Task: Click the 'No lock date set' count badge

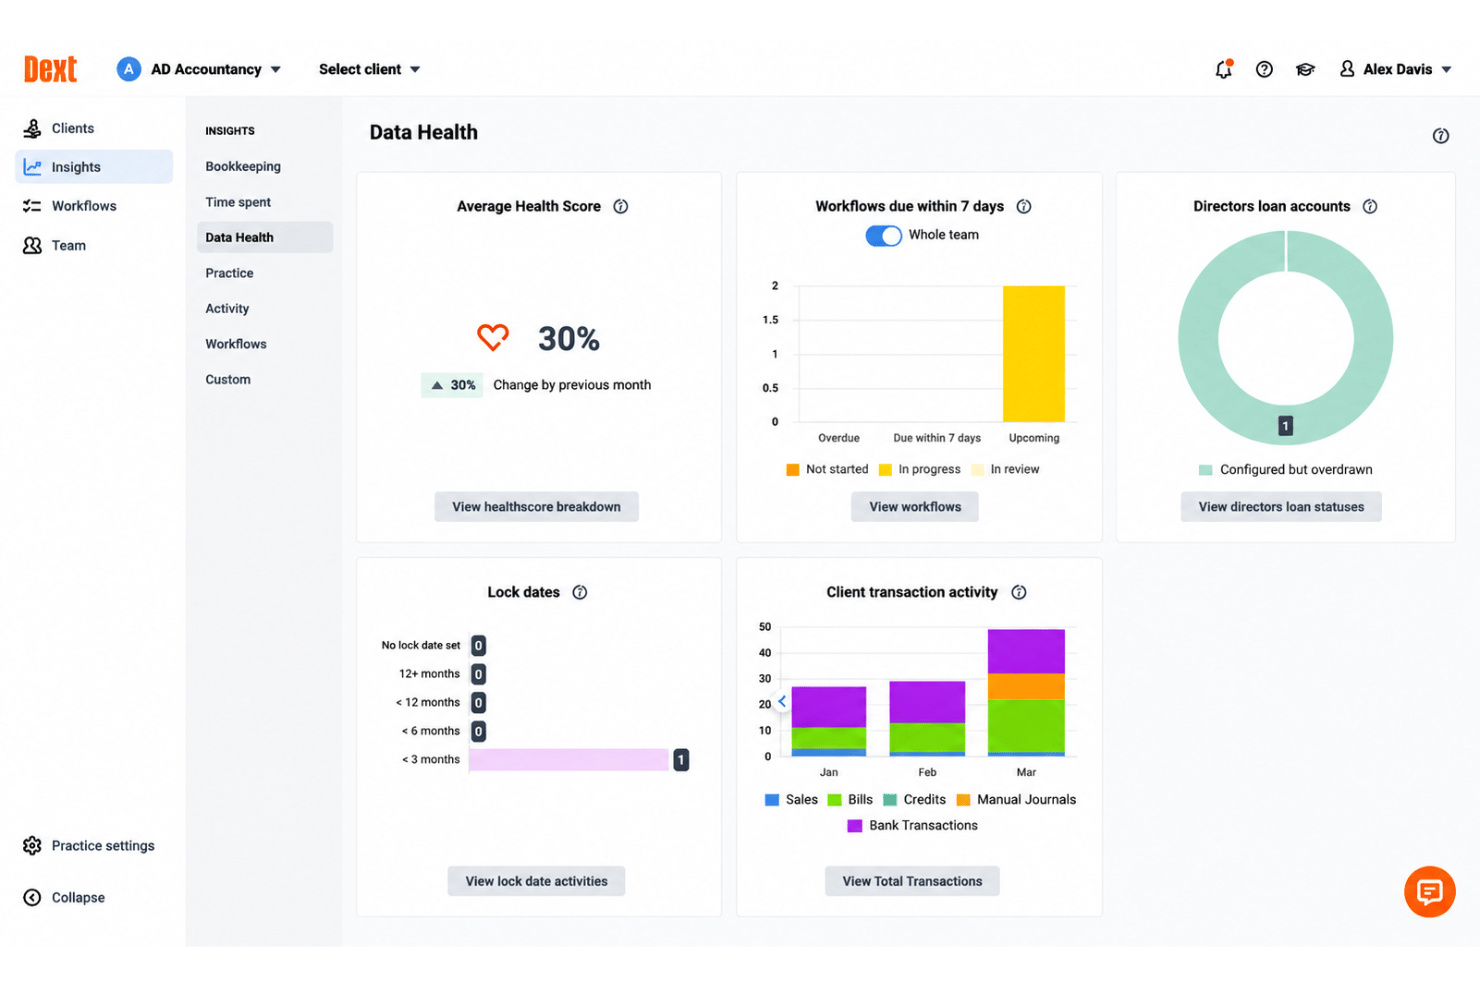Action: pos(479,646)
